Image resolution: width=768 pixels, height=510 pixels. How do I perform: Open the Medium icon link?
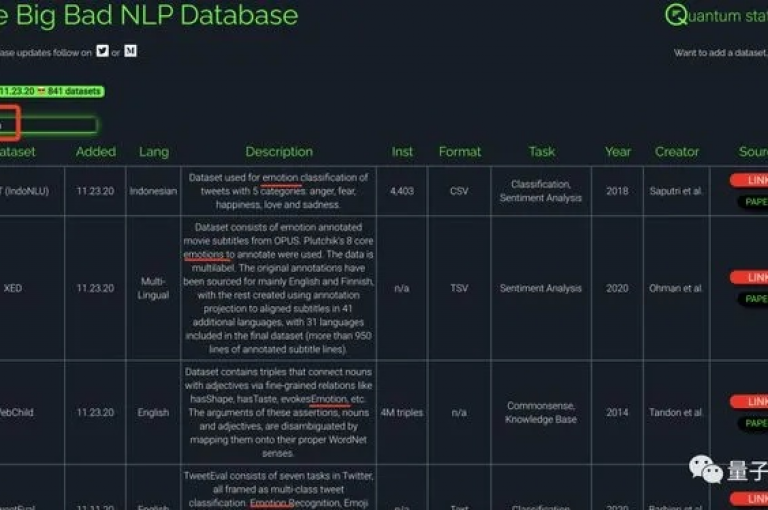point(130,51)
